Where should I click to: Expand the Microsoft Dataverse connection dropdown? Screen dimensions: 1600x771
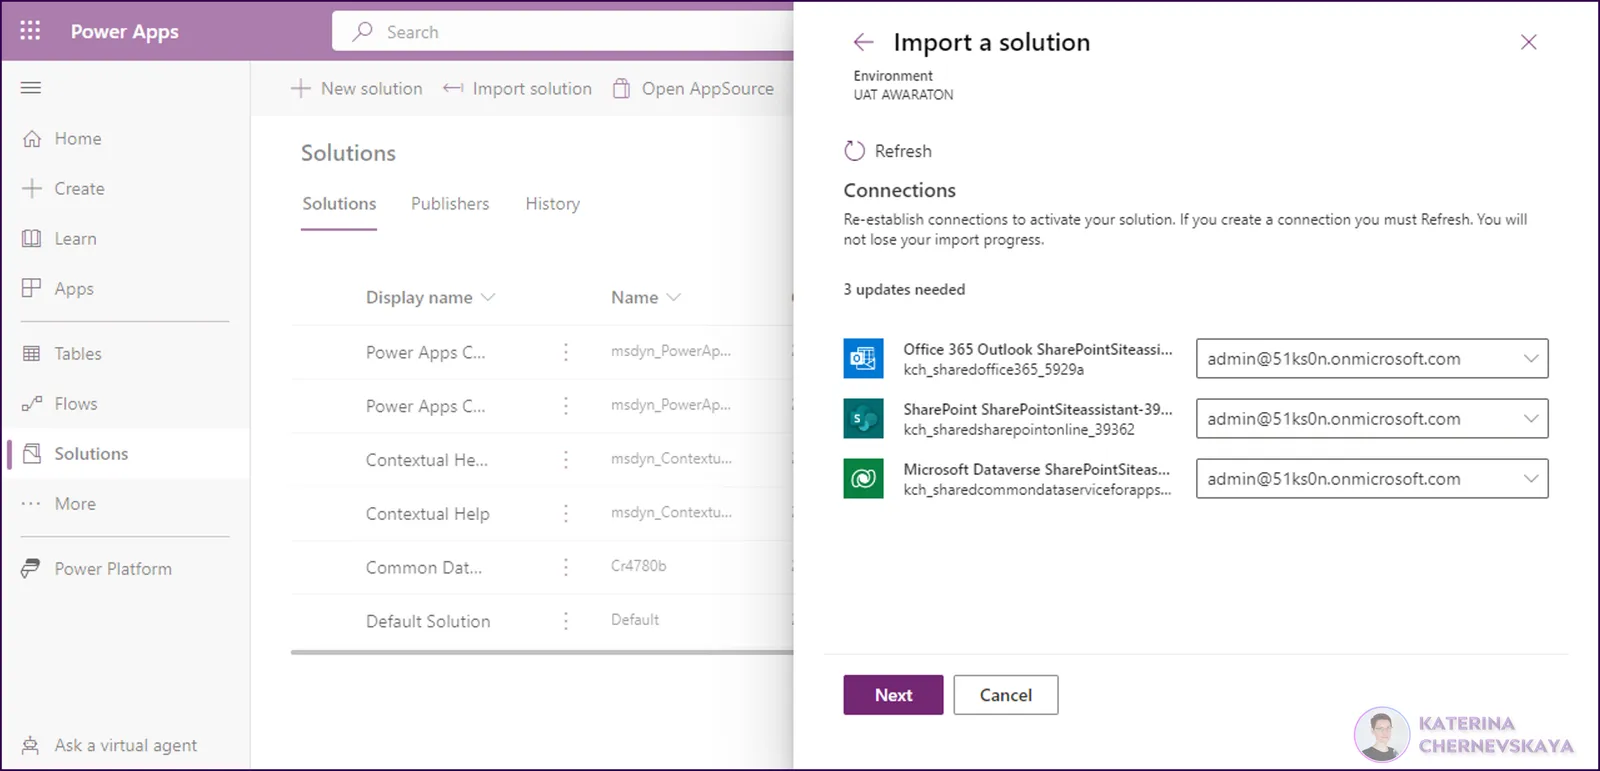tap(1372, 479)
